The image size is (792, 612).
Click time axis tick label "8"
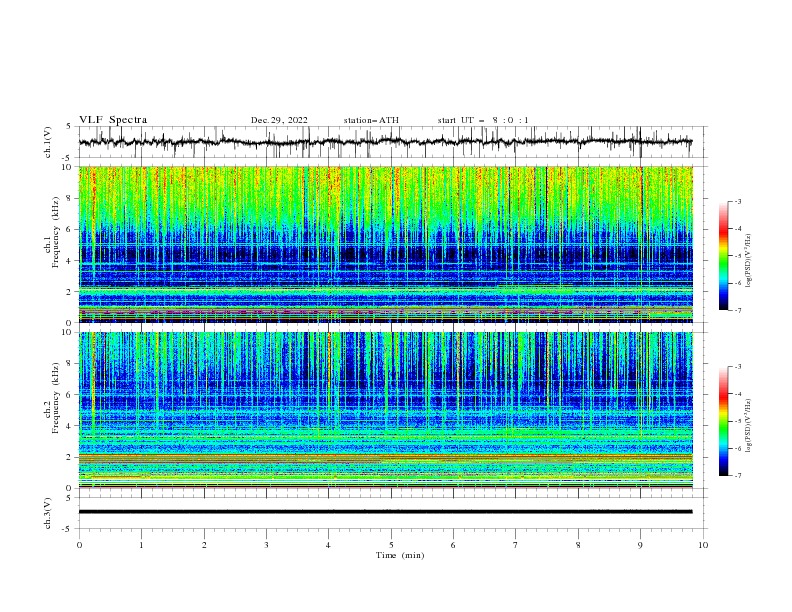pos(578,545)
